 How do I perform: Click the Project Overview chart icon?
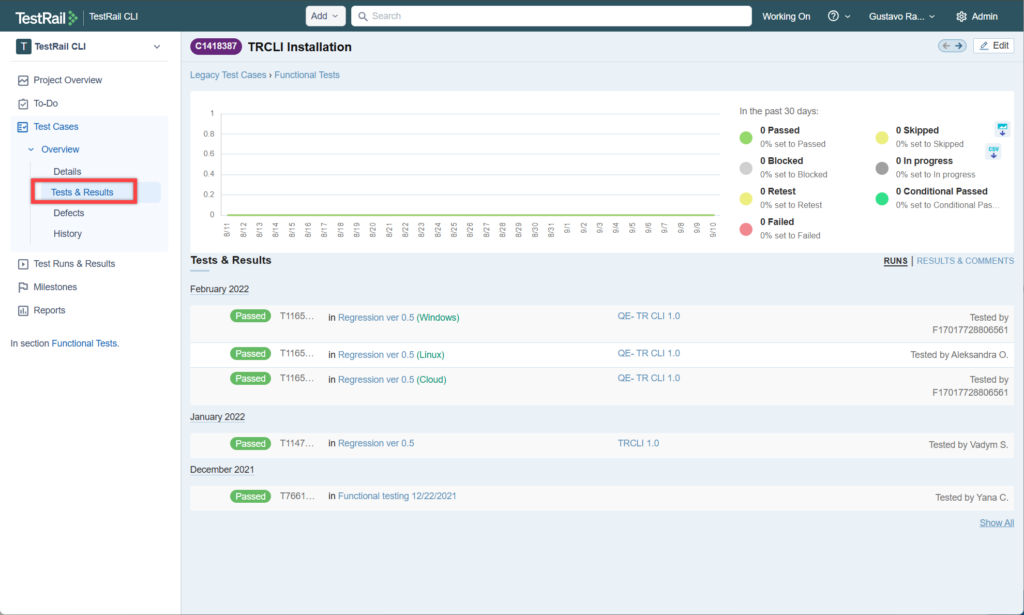point(23,80)
